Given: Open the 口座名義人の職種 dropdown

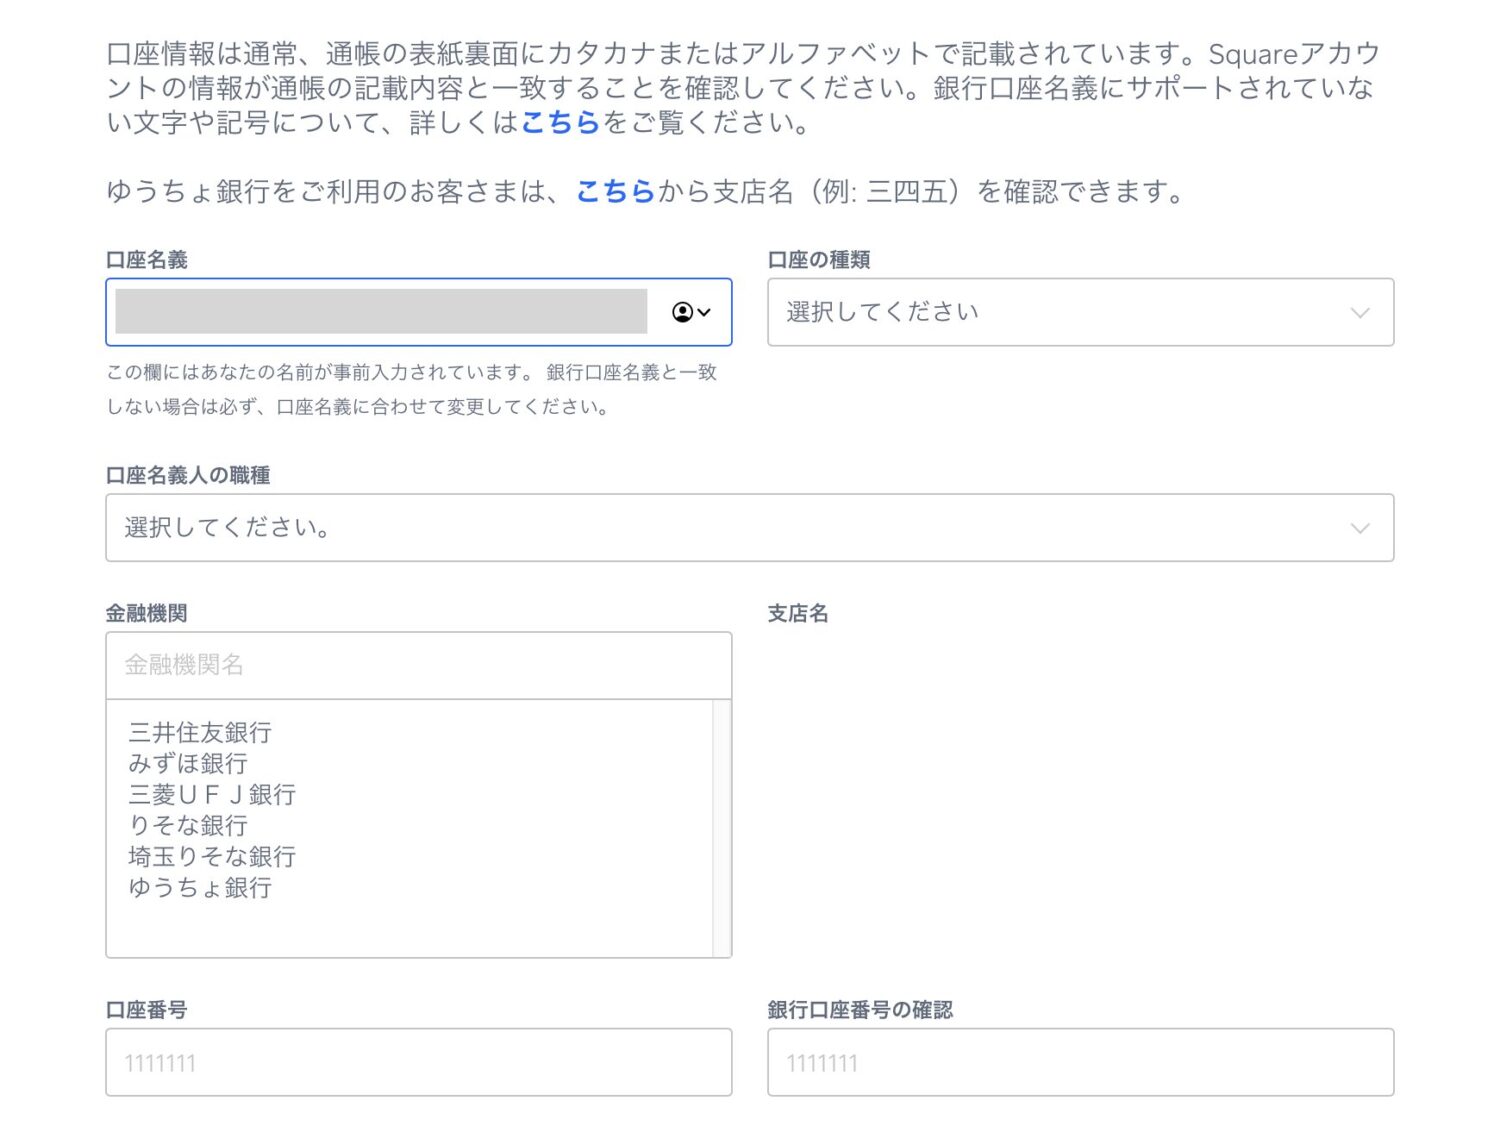Looking at the screenshot, I should coord(750,528).
